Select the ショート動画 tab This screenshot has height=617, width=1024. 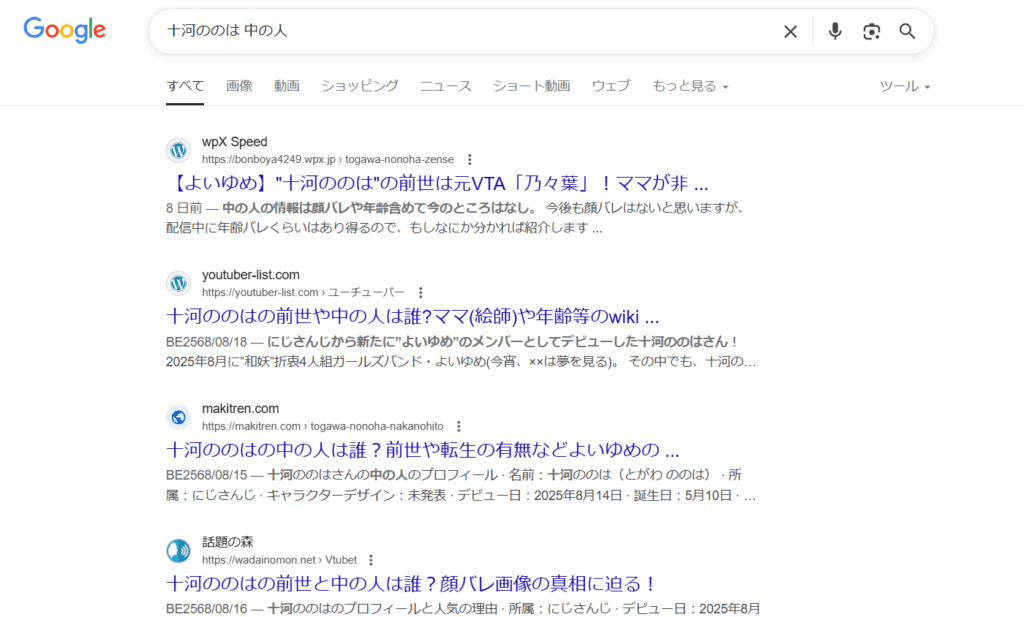(x=531, y=86)
